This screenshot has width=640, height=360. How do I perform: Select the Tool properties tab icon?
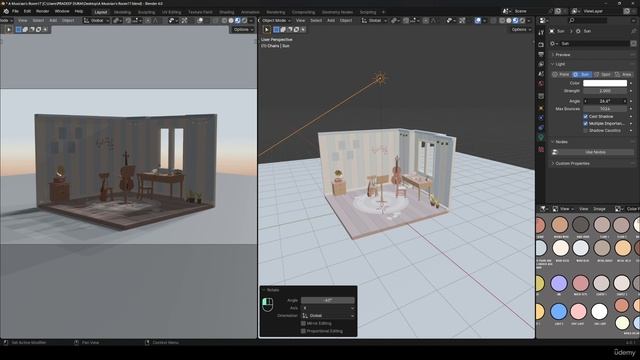click(541, 33)
